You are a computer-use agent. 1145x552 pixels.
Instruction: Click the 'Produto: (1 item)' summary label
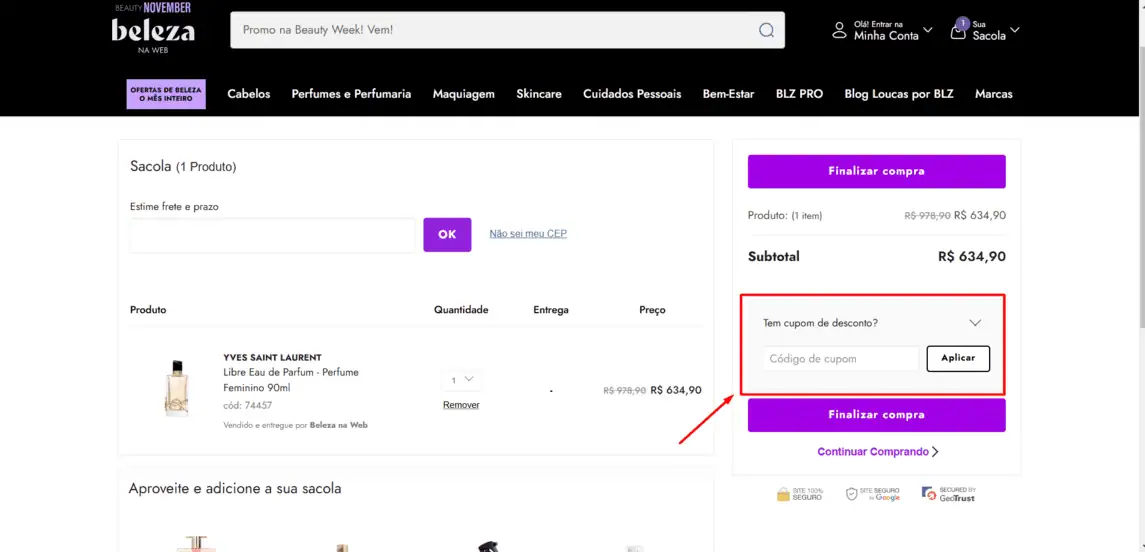(785, 215)
